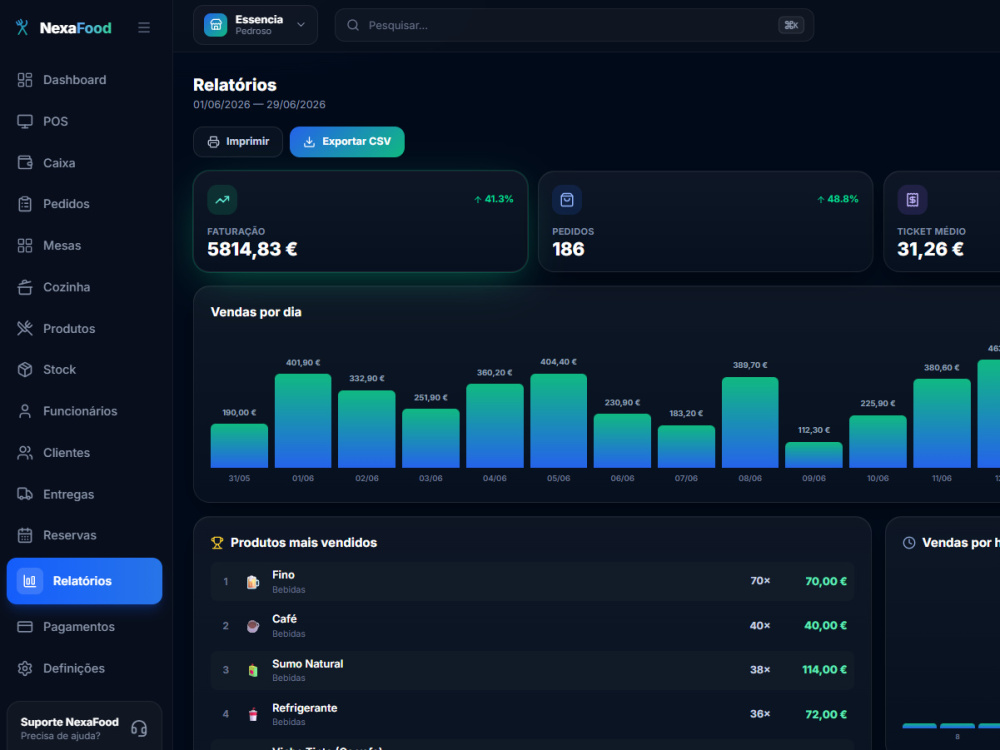The image size is (1000, 750).
Task: Click the 09/06 bar showing 112,30 €
Action: coord(814,455)
